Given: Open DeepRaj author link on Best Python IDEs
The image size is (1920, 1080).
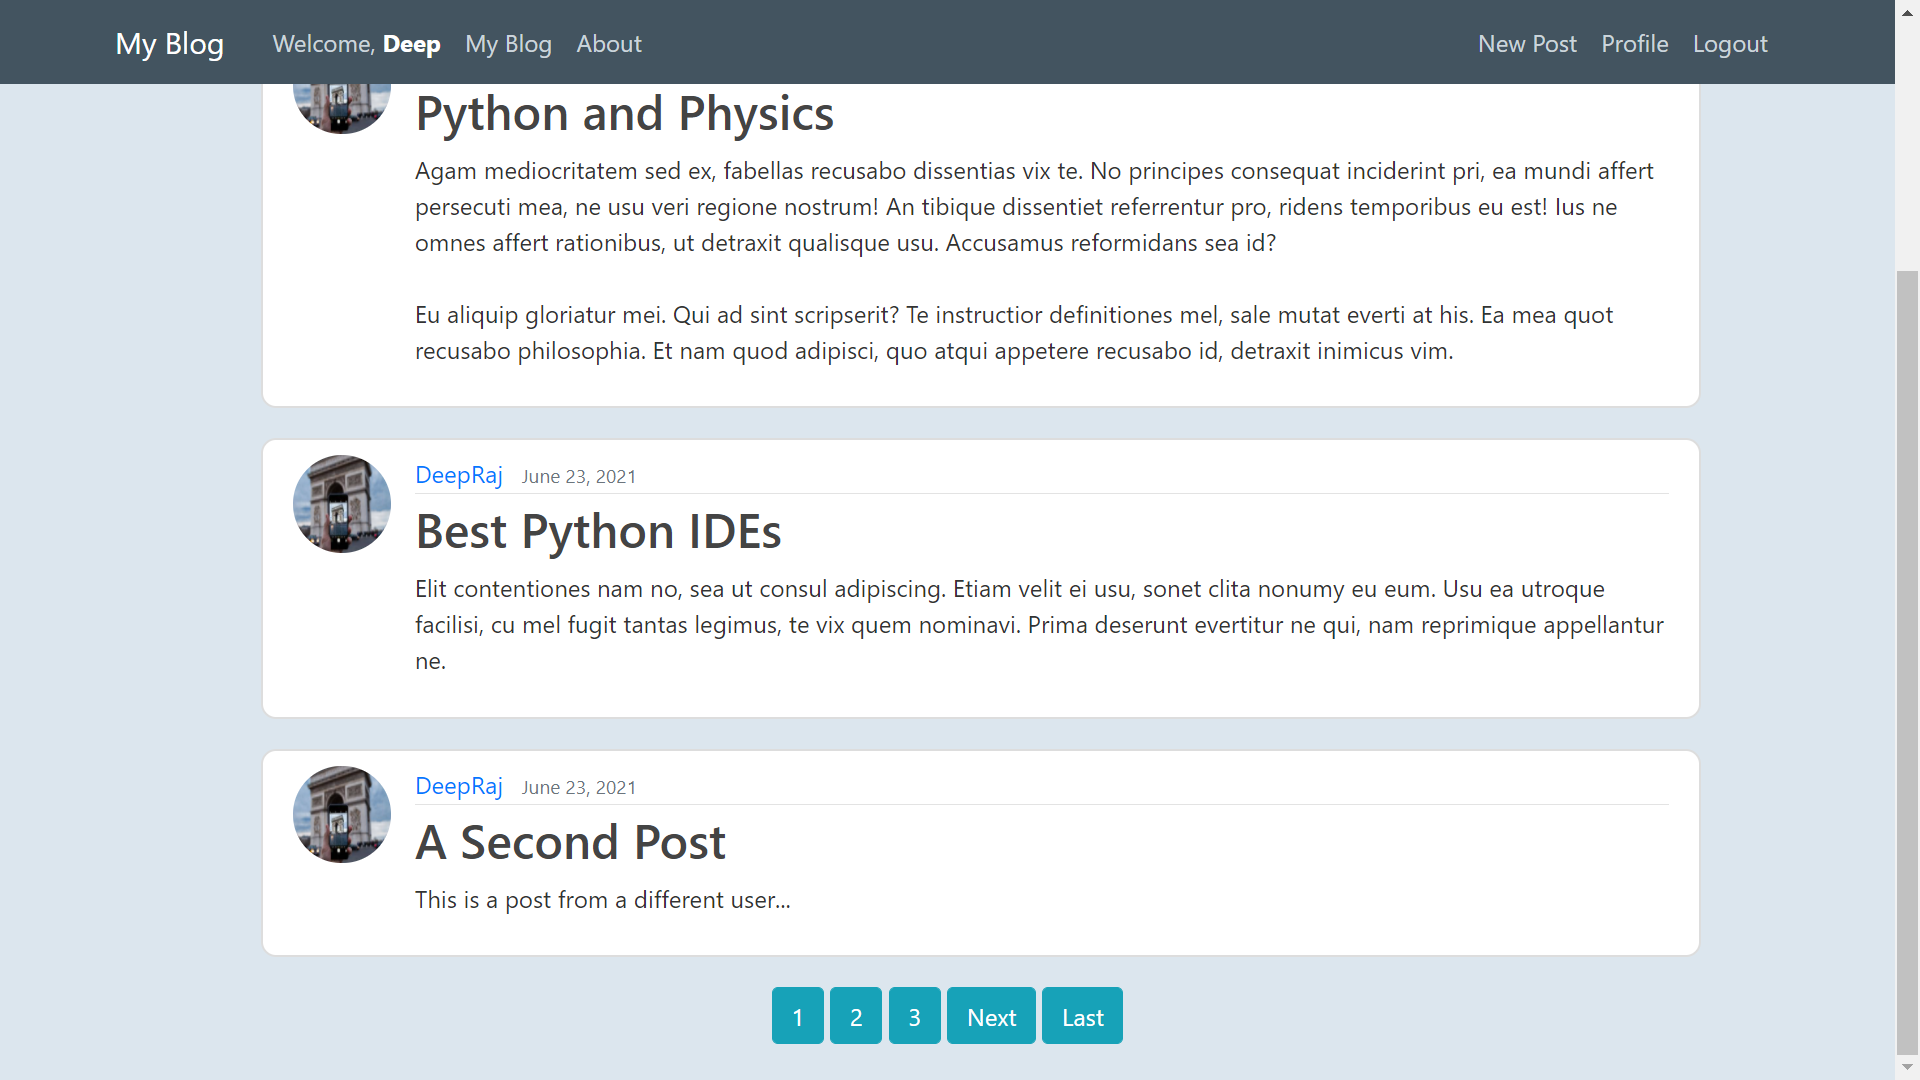Looking at the screenshot, I should [x=458, y=475].
